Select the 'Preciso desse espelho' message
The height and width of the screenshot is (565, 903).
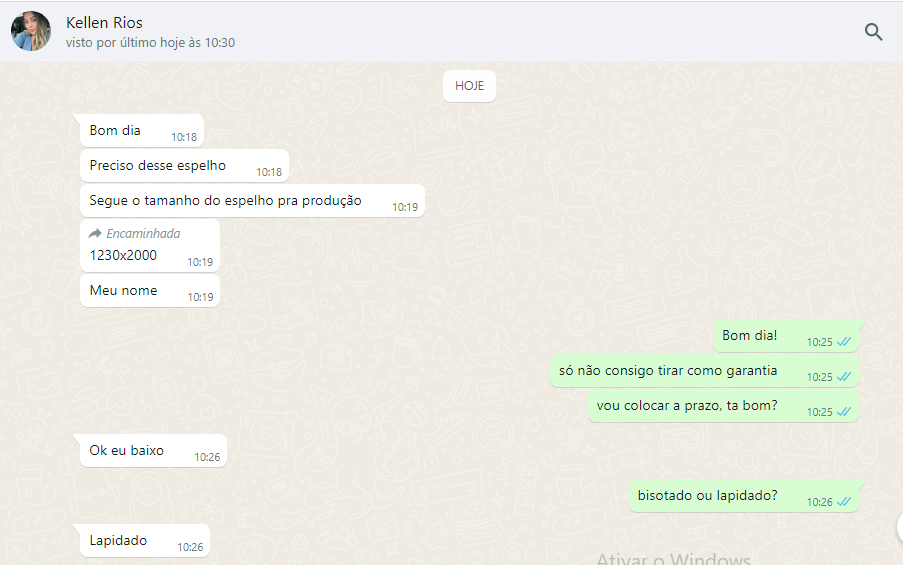pos(184,166)
